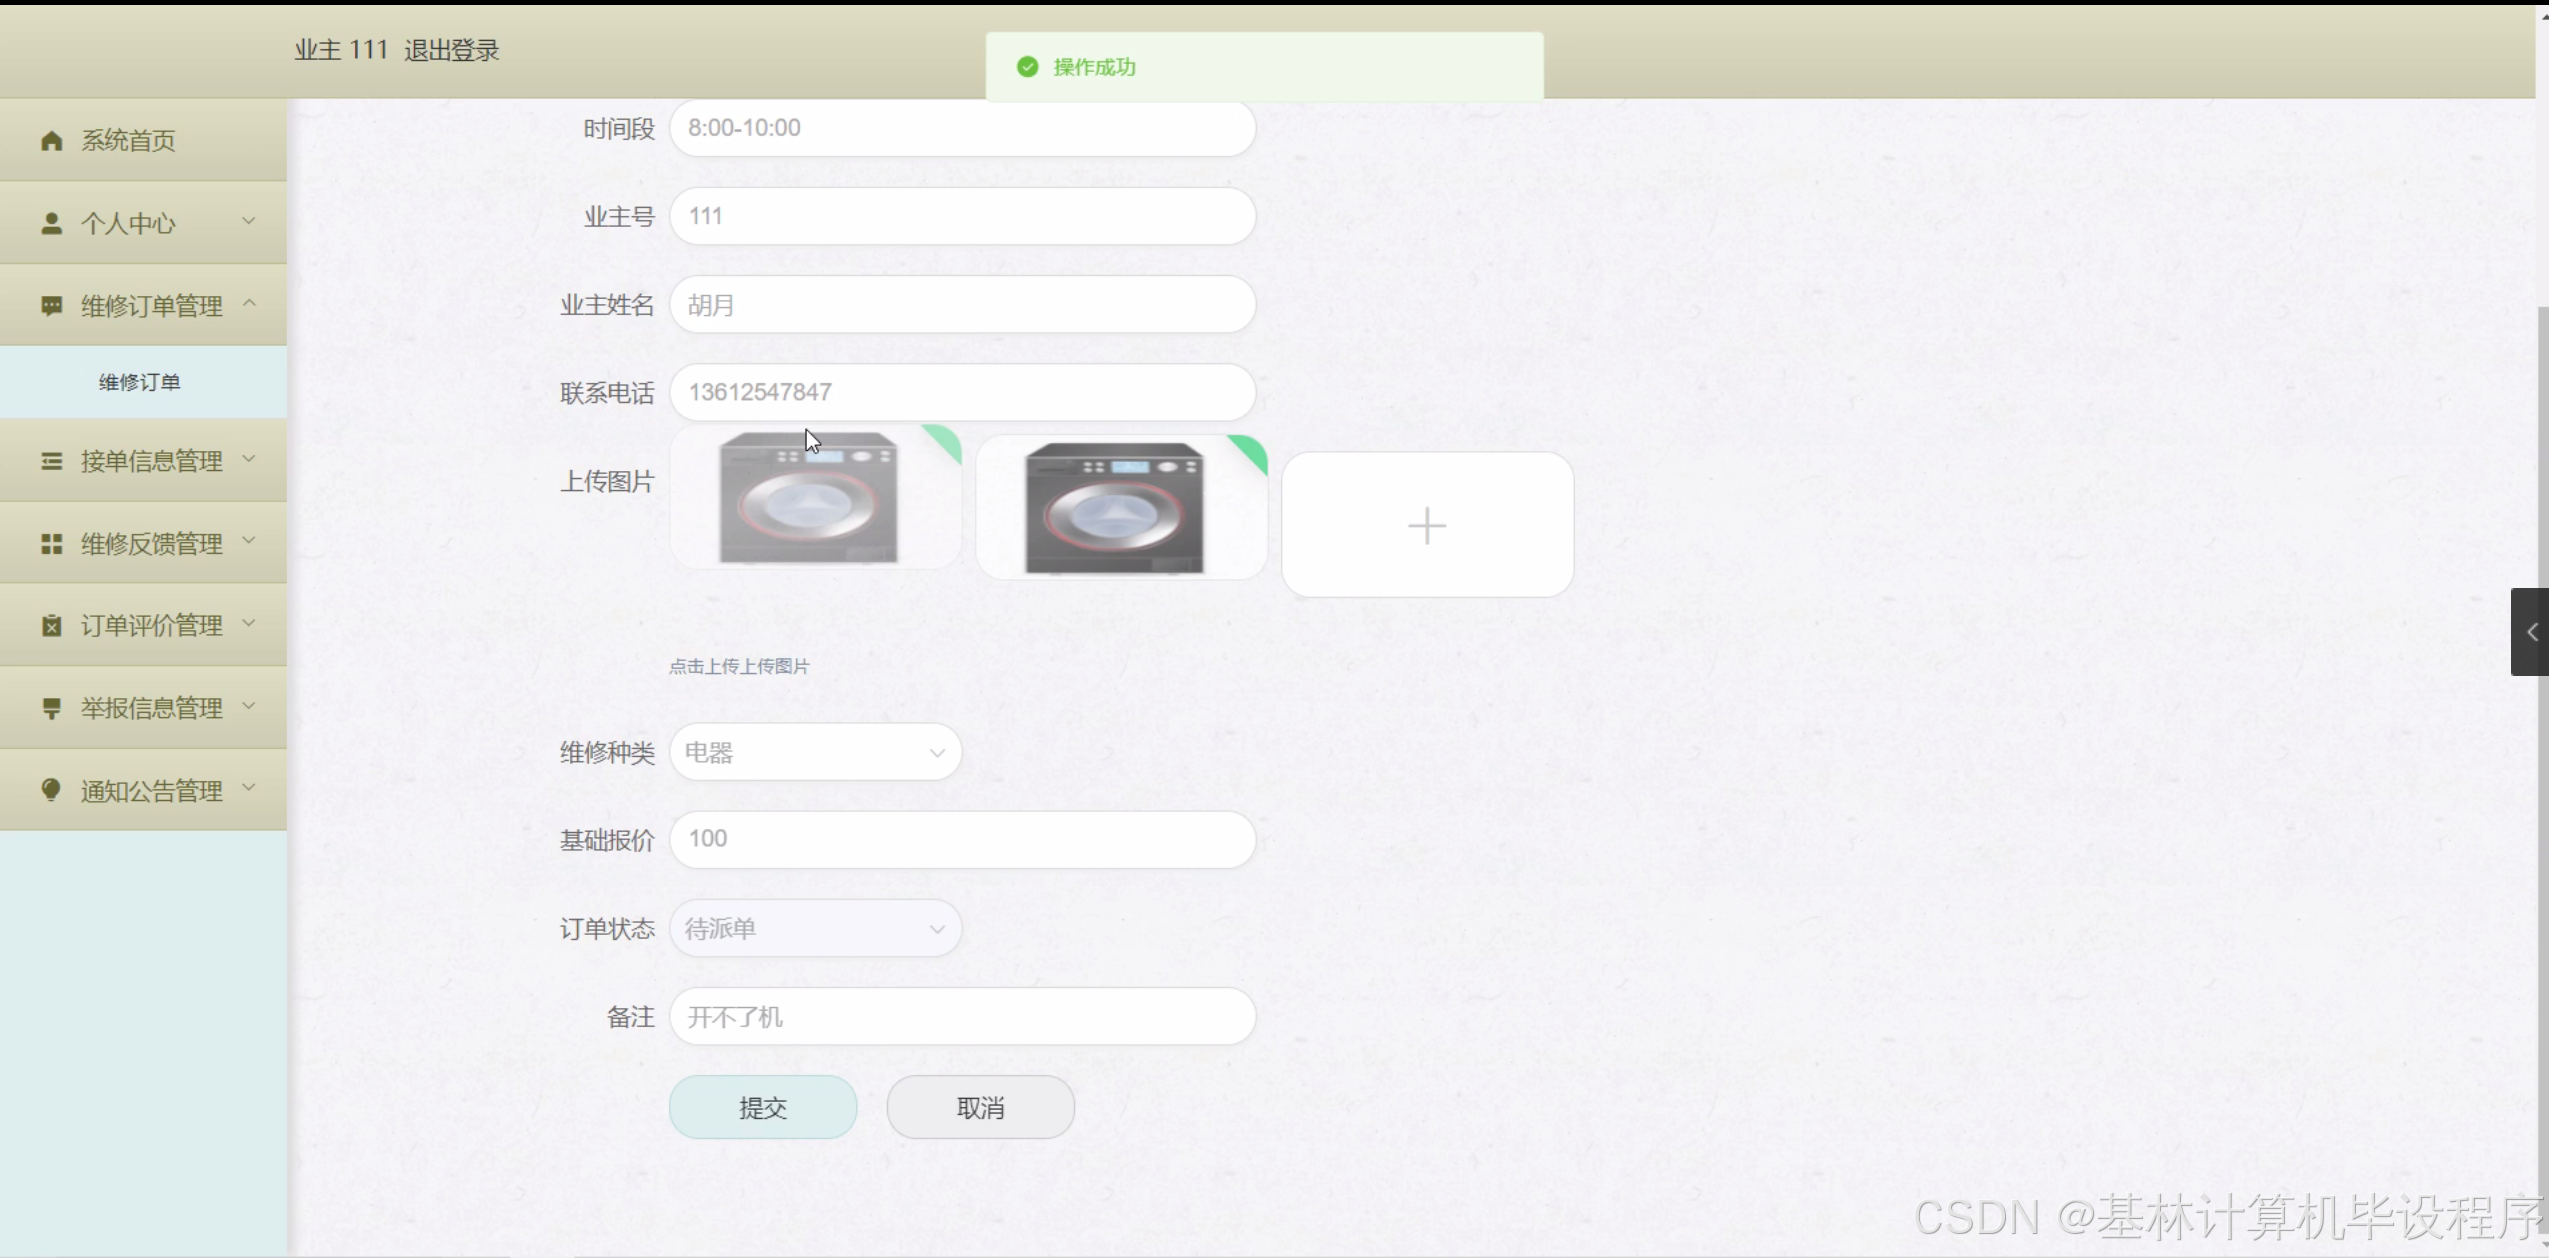Open the 维修种类 dropdown
2549x1258 pixels.
[x=815, y=753]
